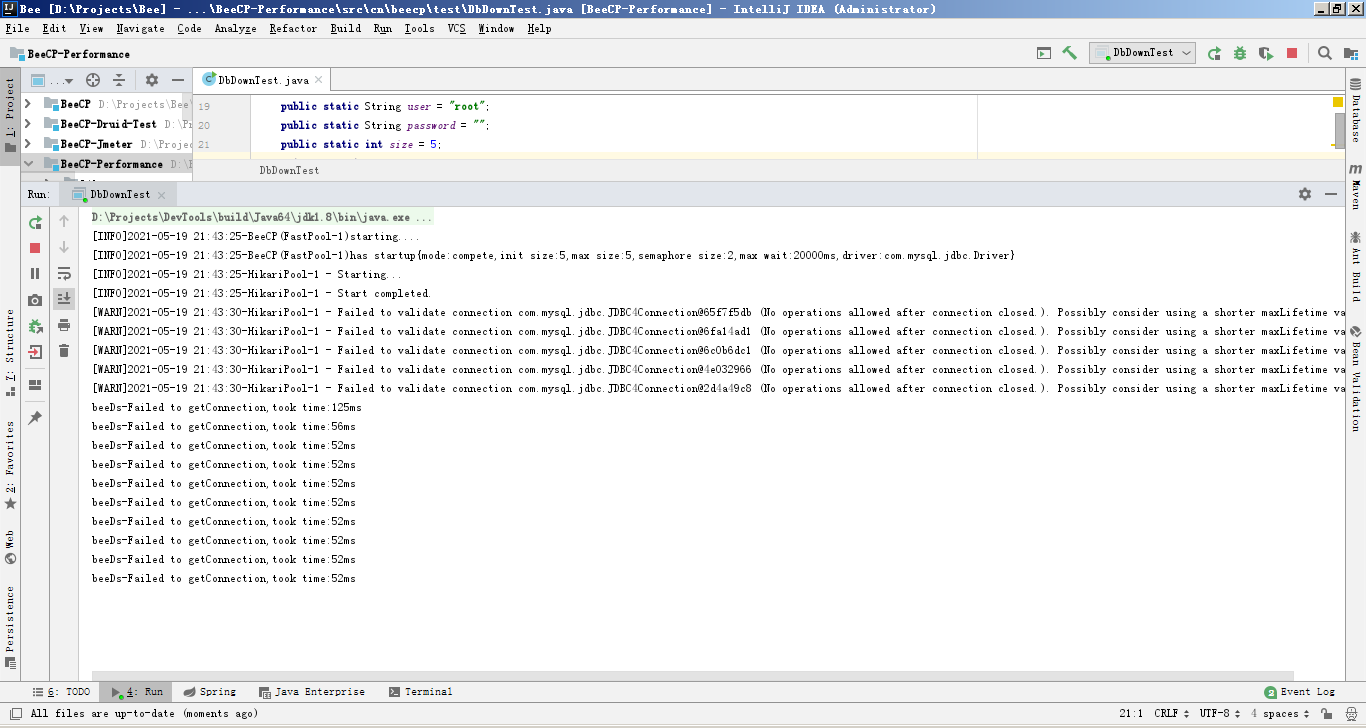Expand the BeeCP-Jmeter module
Viewport: 1366px width, 728px height.
[x=28, y=144]
